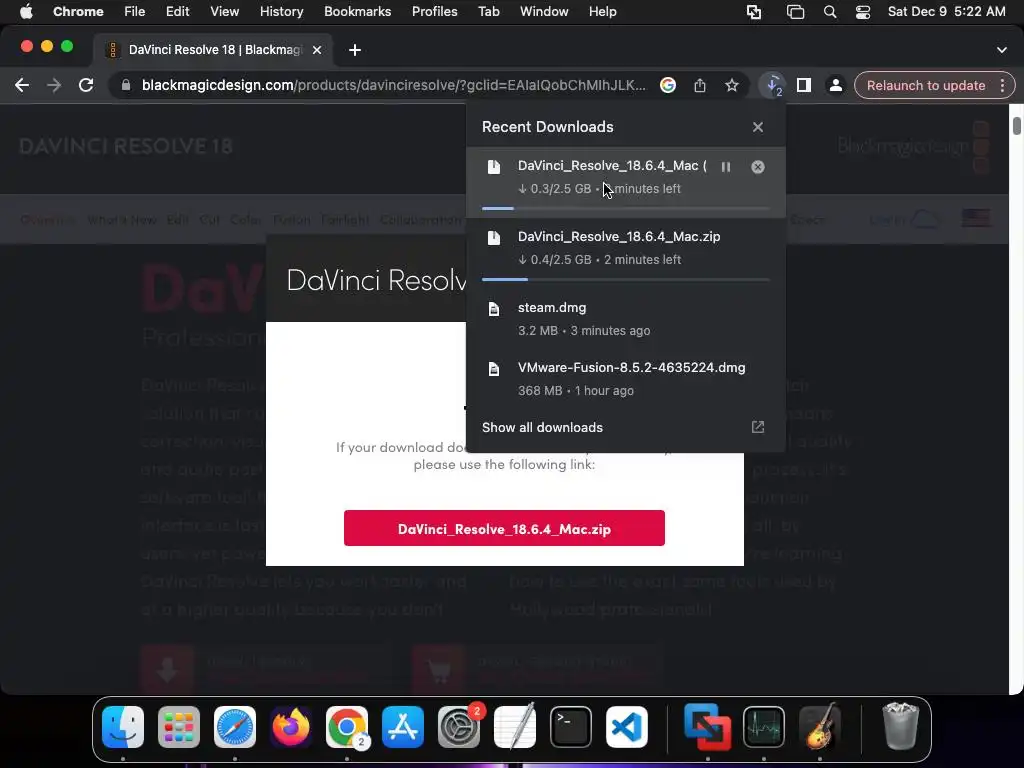Open Control Center in menu bar
This screenshot has width=1024, height=768.
[x=863, y=12]
